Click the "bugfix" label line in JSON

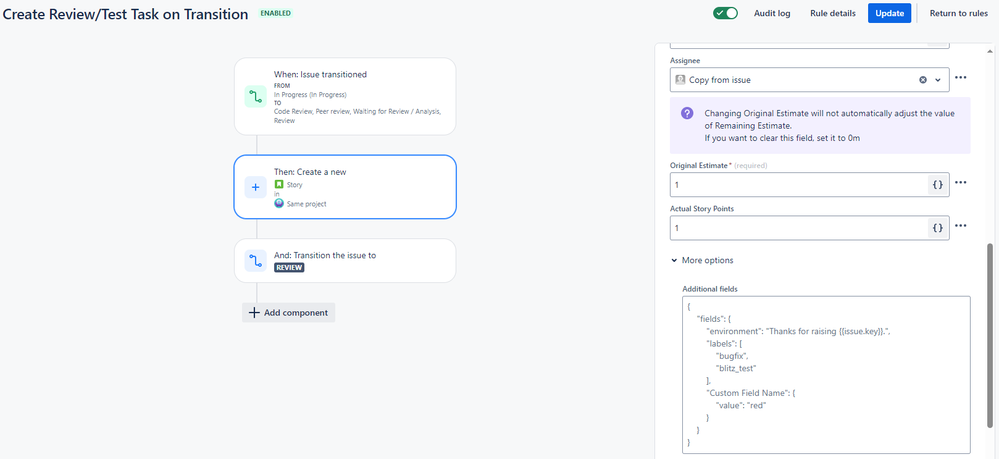732,356
